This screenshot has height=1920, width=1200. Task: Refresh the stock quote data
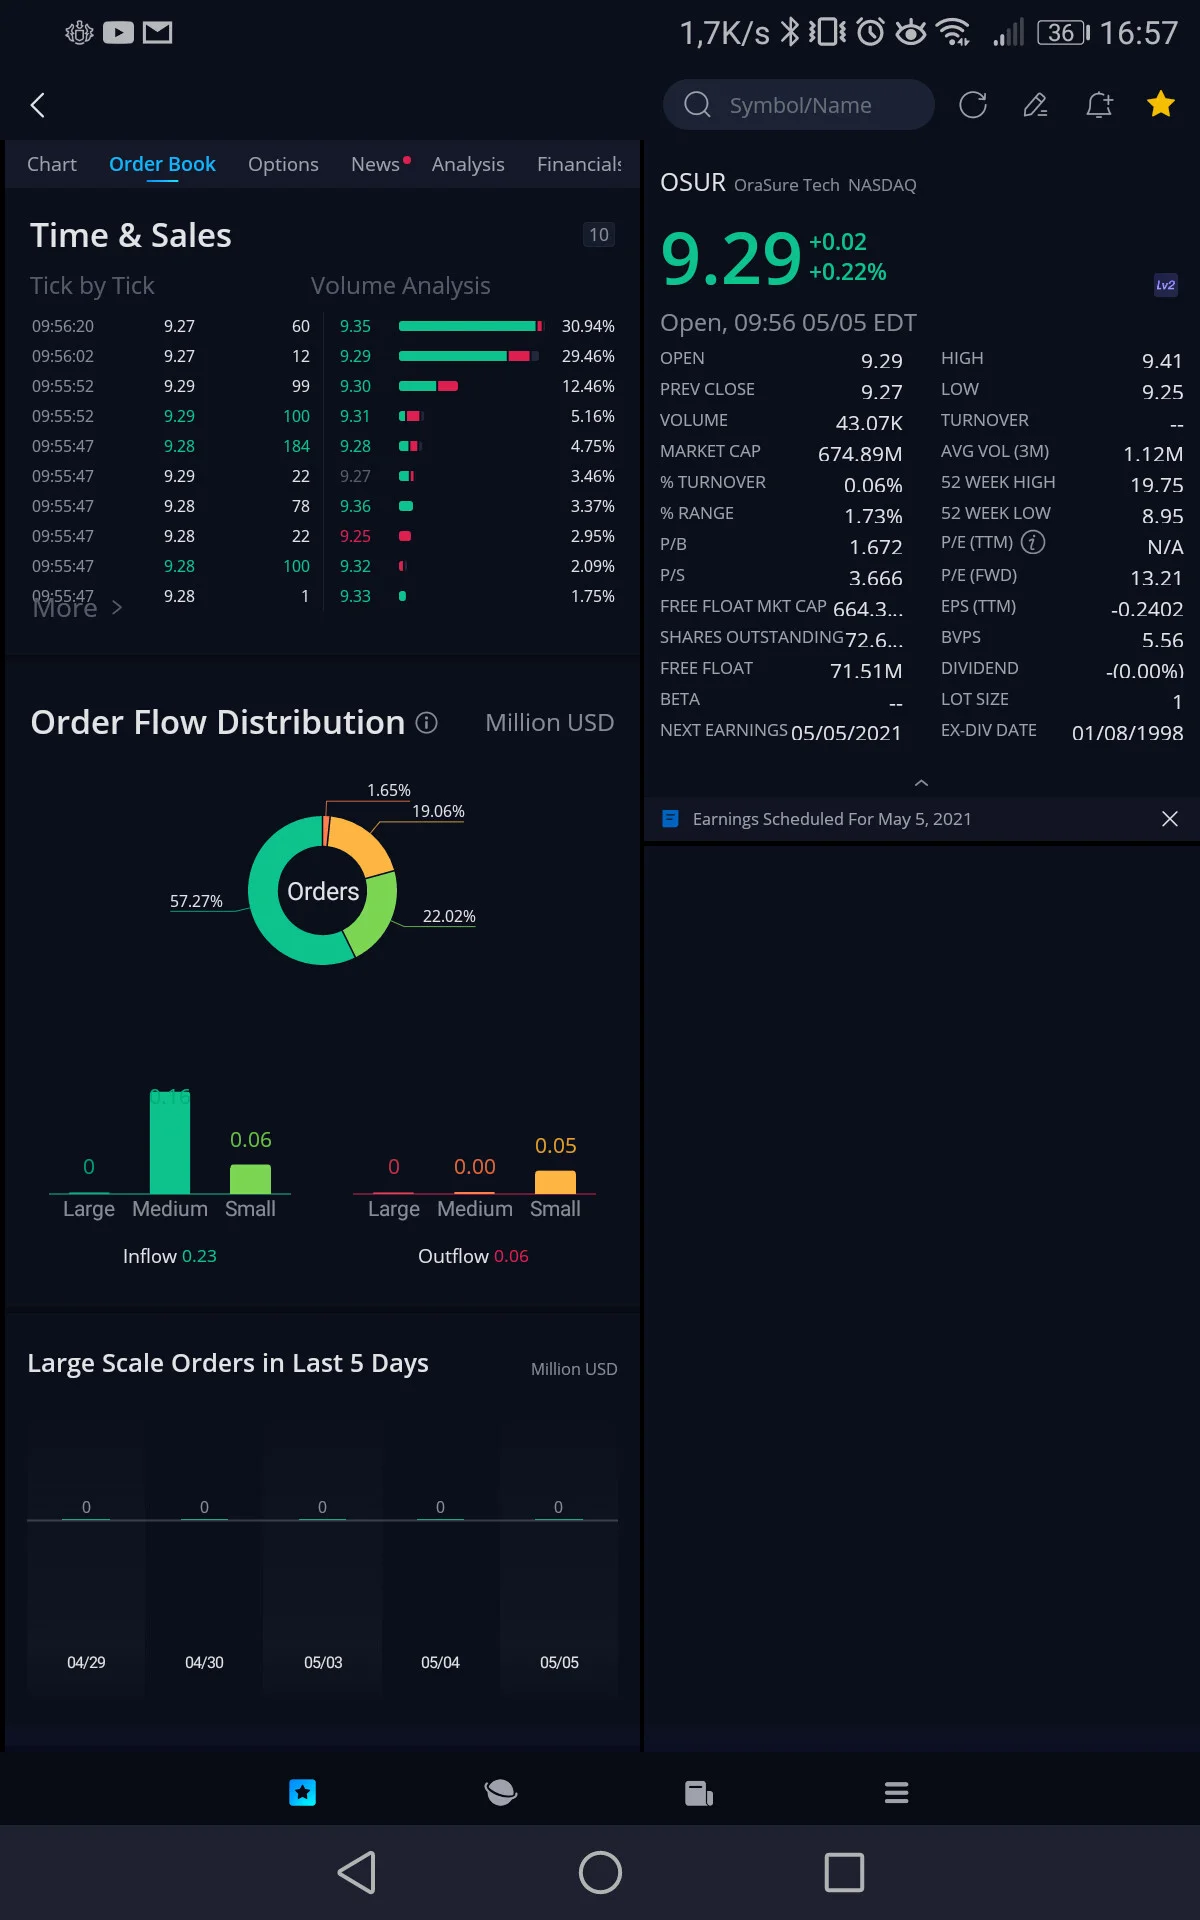973,105
